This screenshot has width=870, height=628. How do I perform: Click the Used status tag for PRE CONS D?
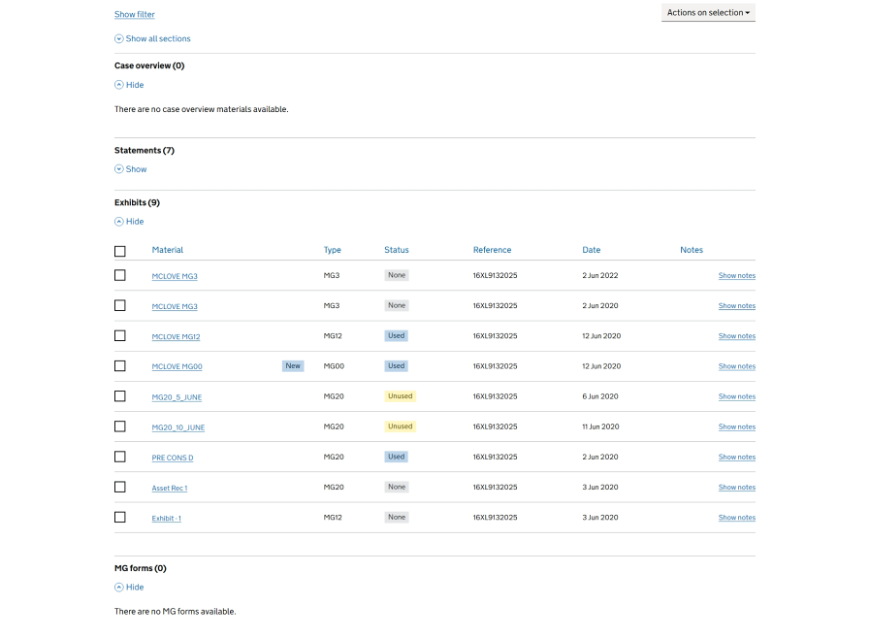click(396, 457)
